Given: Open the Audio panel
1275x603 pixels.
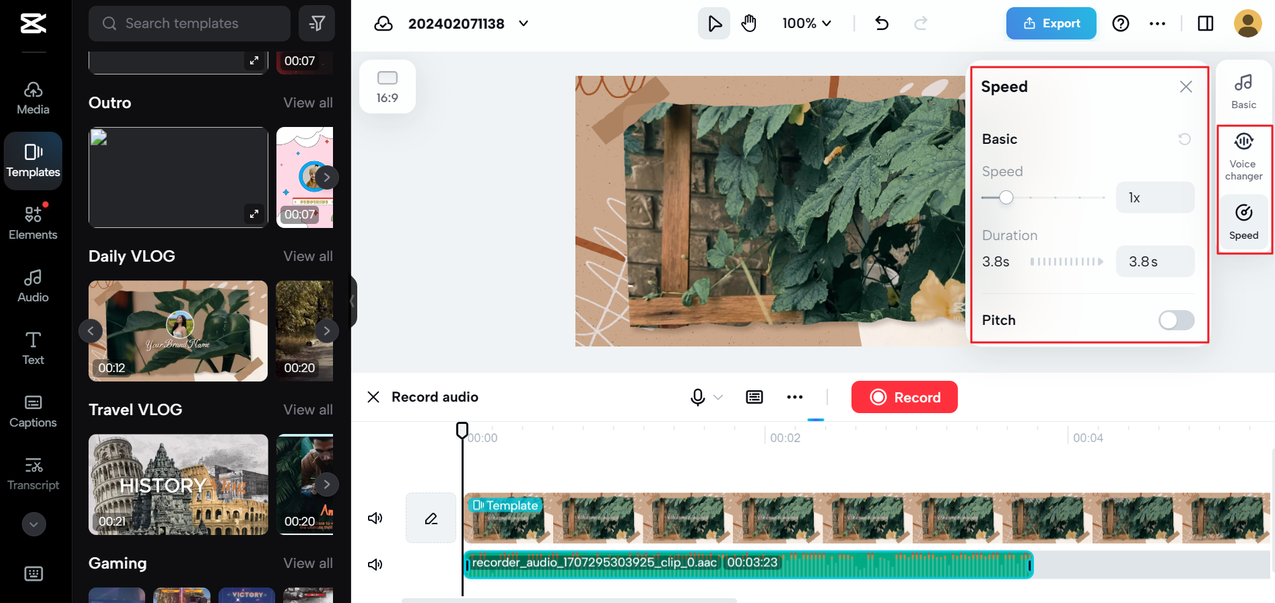Looking at the screenshot, I should coord(33,285).
